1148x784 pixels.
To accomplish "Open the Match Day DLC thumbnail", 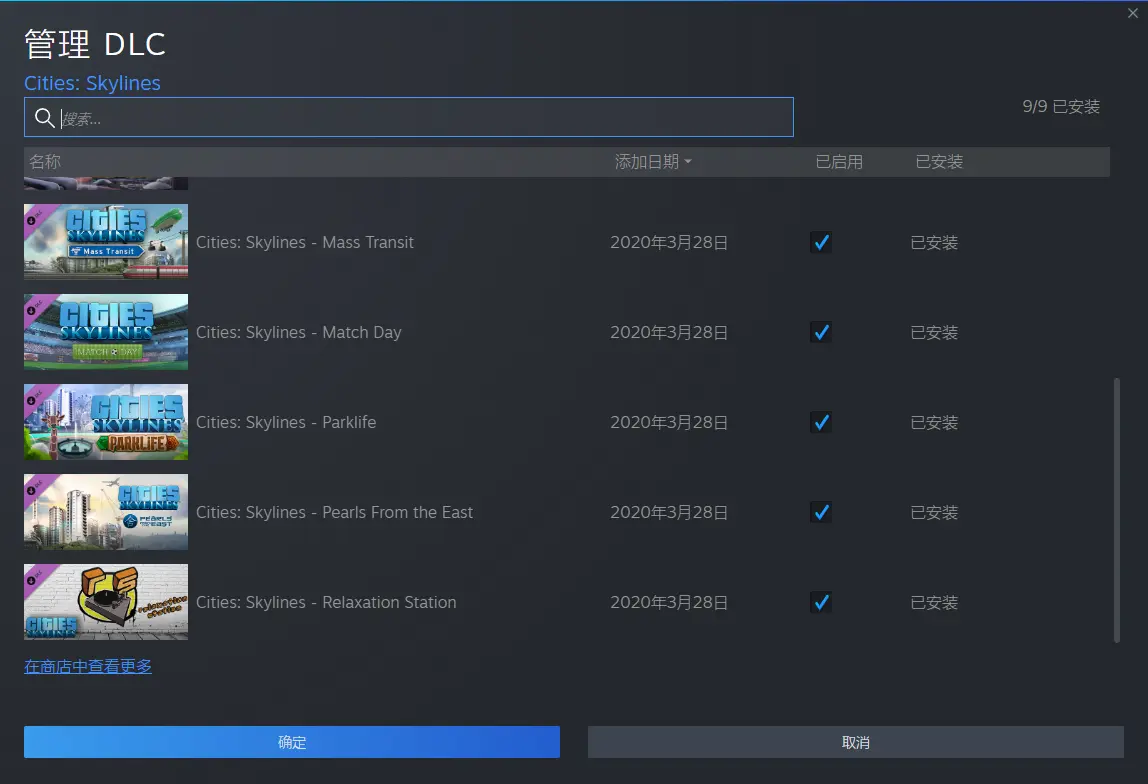I will (106, 332).
